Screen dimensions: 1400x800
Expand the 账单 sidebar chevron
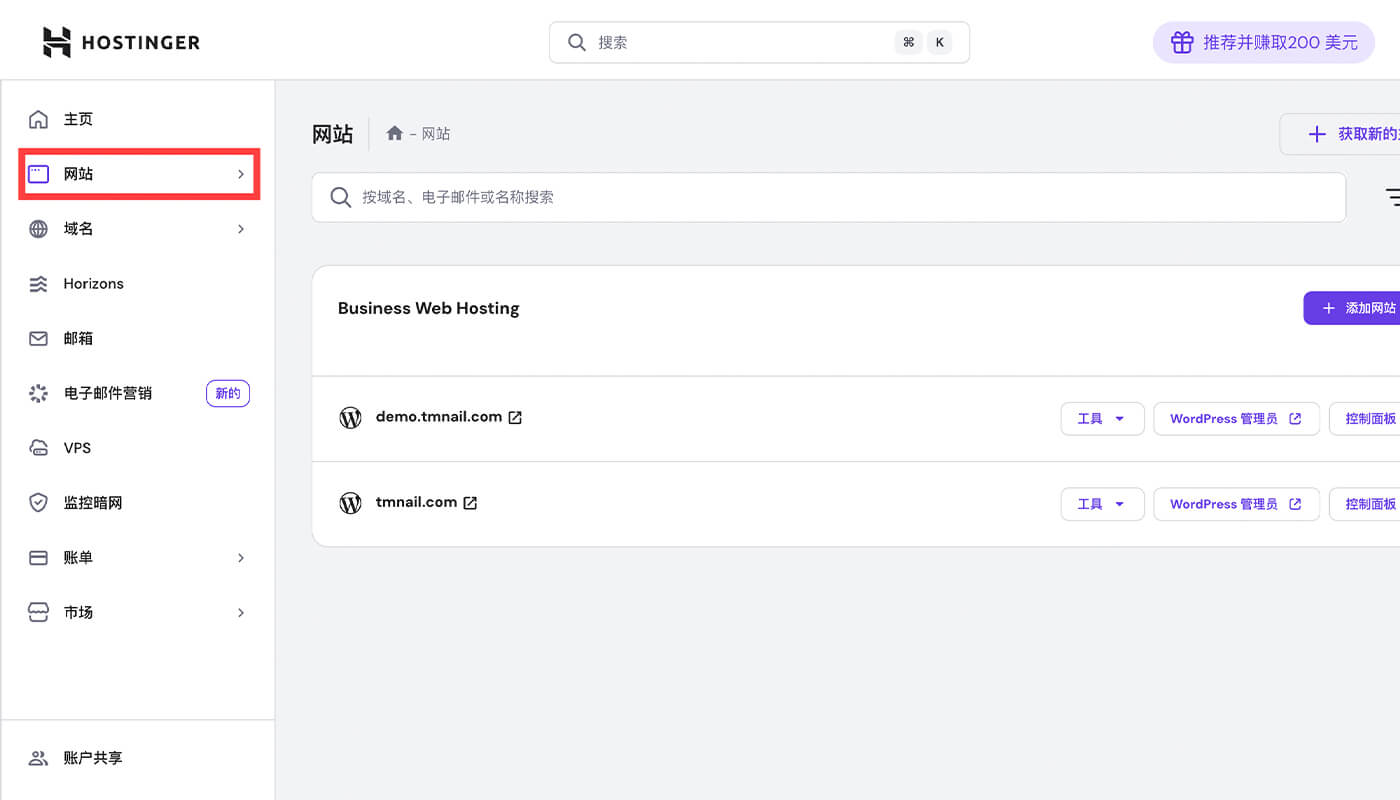(x=241, y=558)
